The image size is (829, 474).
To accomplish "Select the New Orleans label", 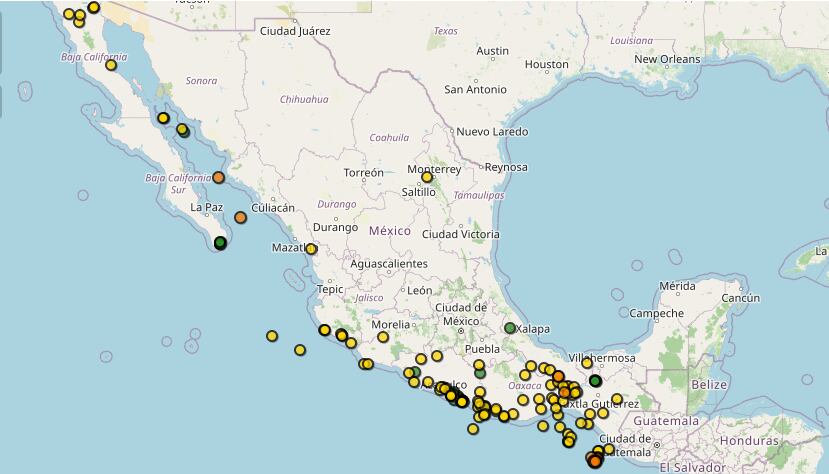I will 667,59.
